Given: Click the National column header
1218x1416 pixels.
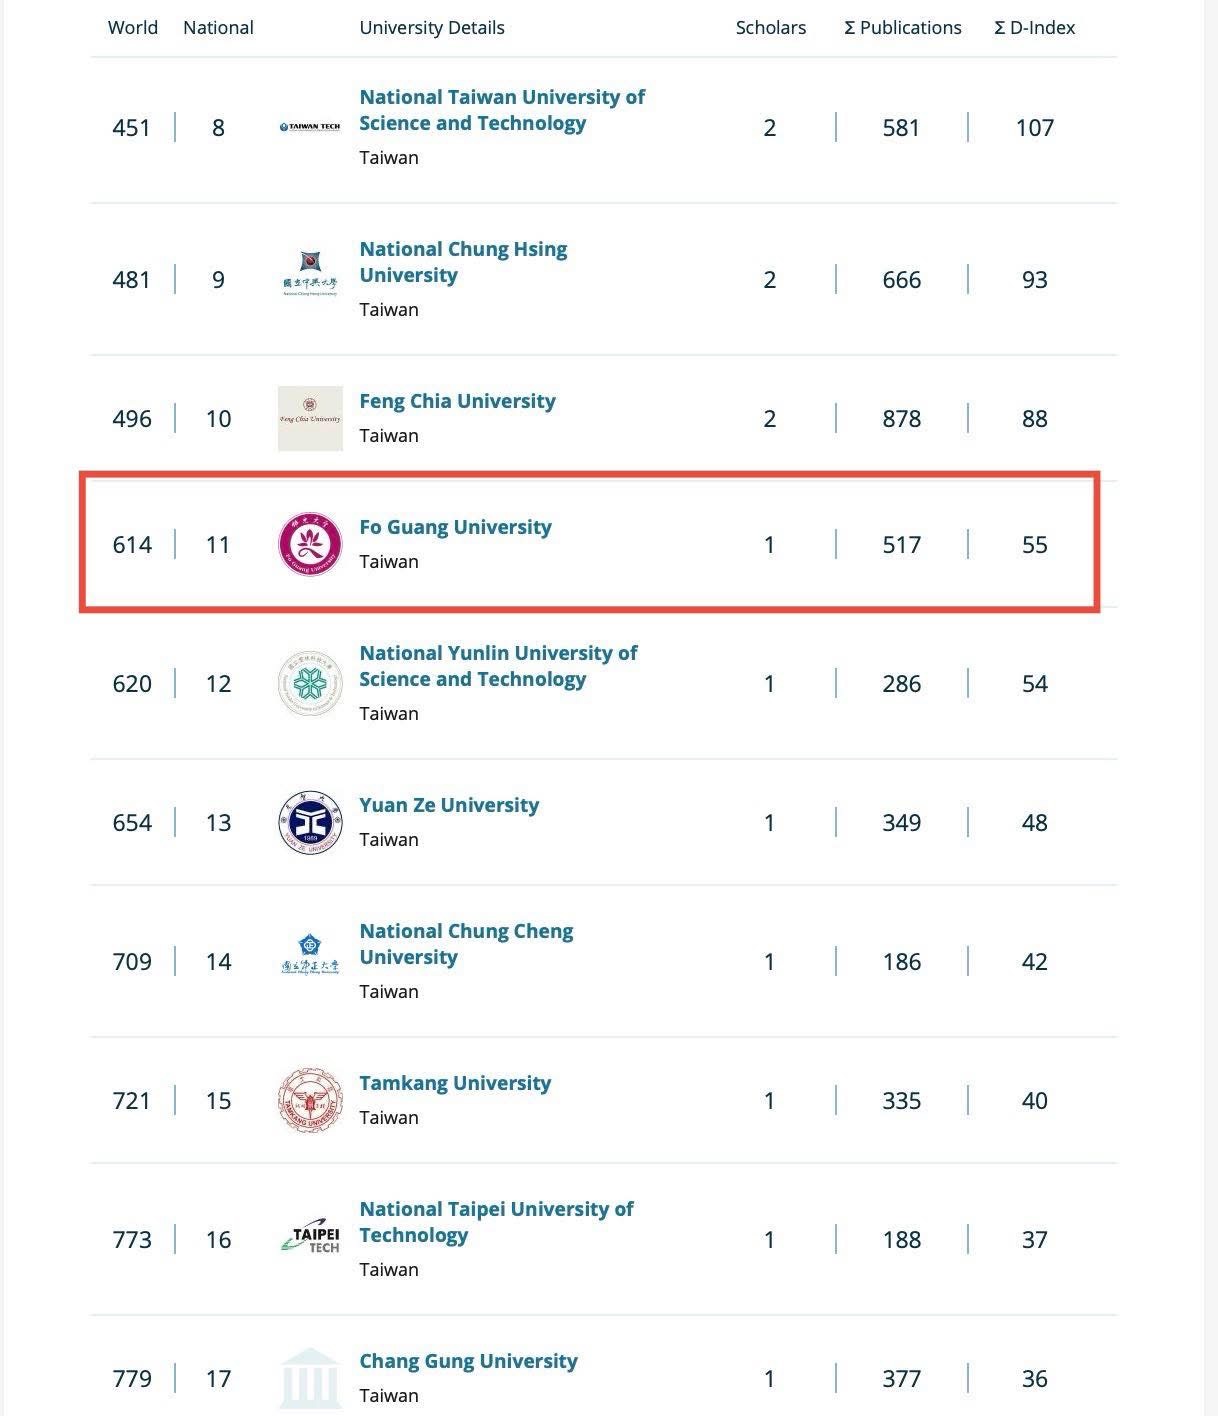Looking at the screenshot, I should 218,28.
